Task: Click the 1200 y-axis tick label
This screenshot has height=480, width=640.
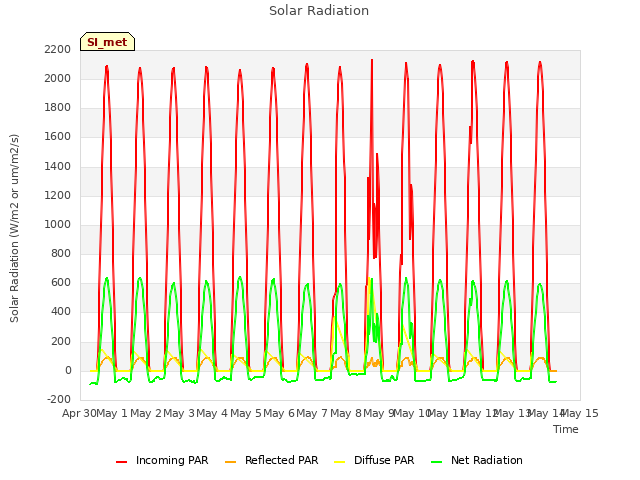Action: coord(58,196)
